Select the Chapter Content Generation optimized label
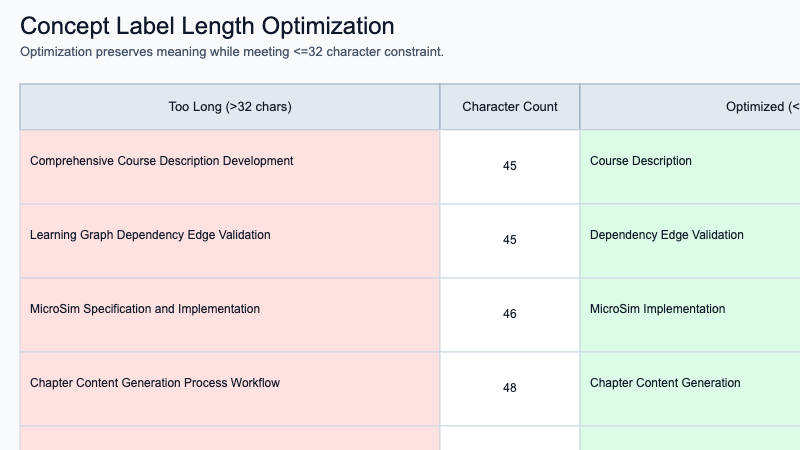Viewport: 800px width, 450px height. (665, 383)
